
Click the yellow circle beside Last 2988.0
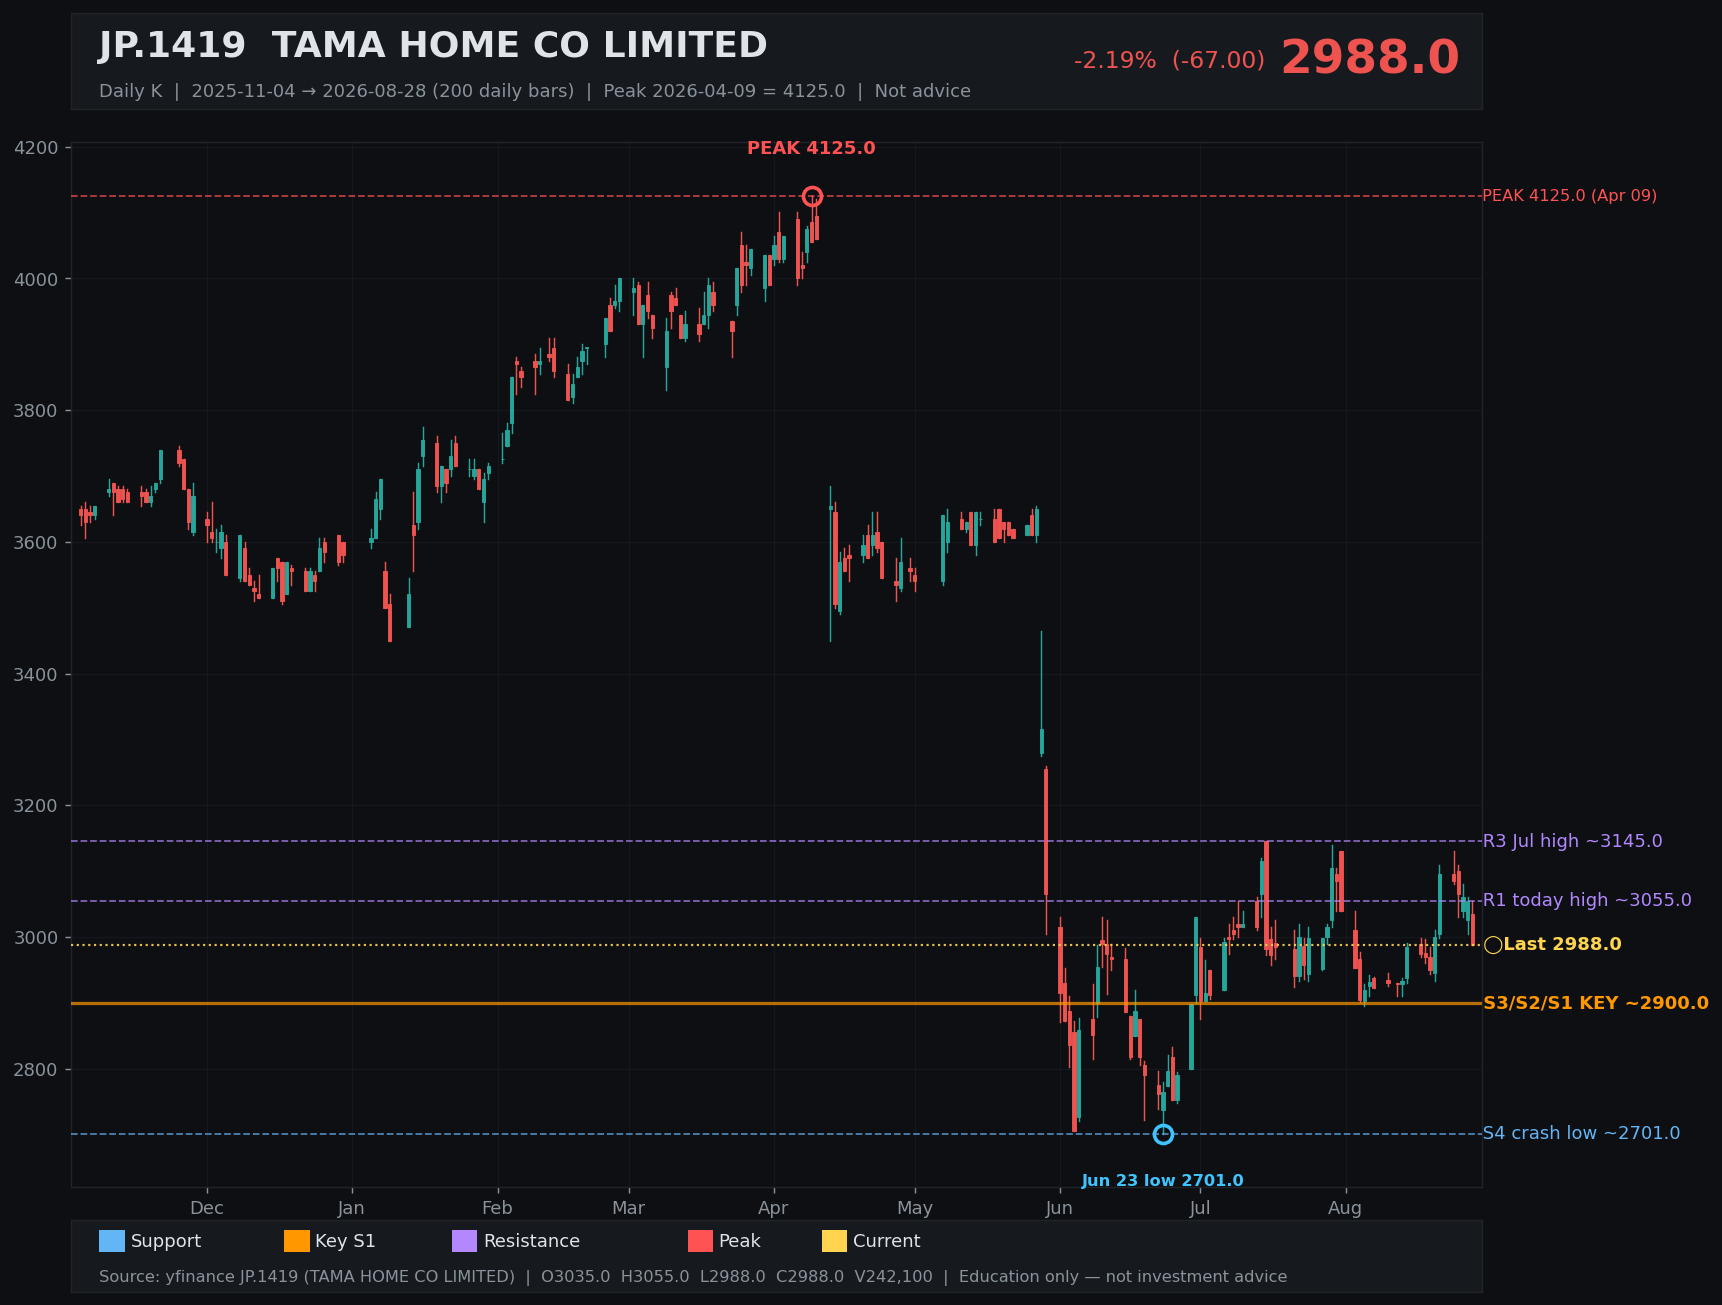pos(1492,945)
